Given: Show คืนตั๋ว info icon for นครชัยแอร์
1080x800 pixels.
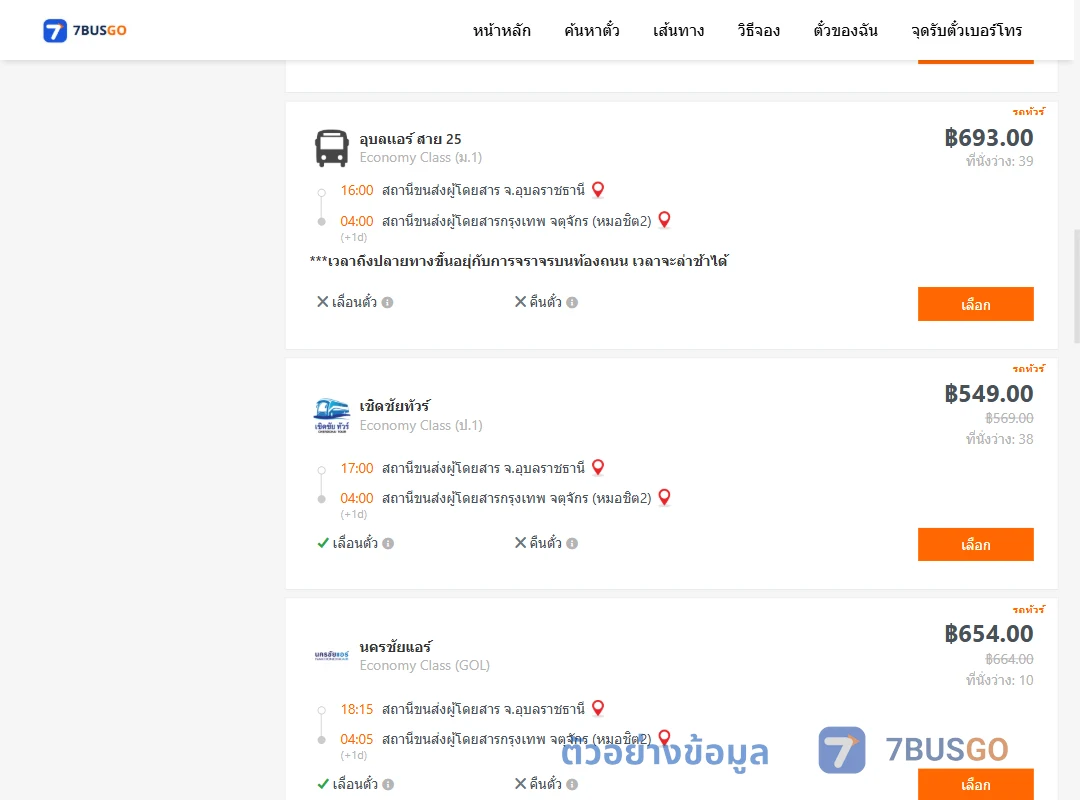Looking at the screenshot, I should tap(572, 784).
